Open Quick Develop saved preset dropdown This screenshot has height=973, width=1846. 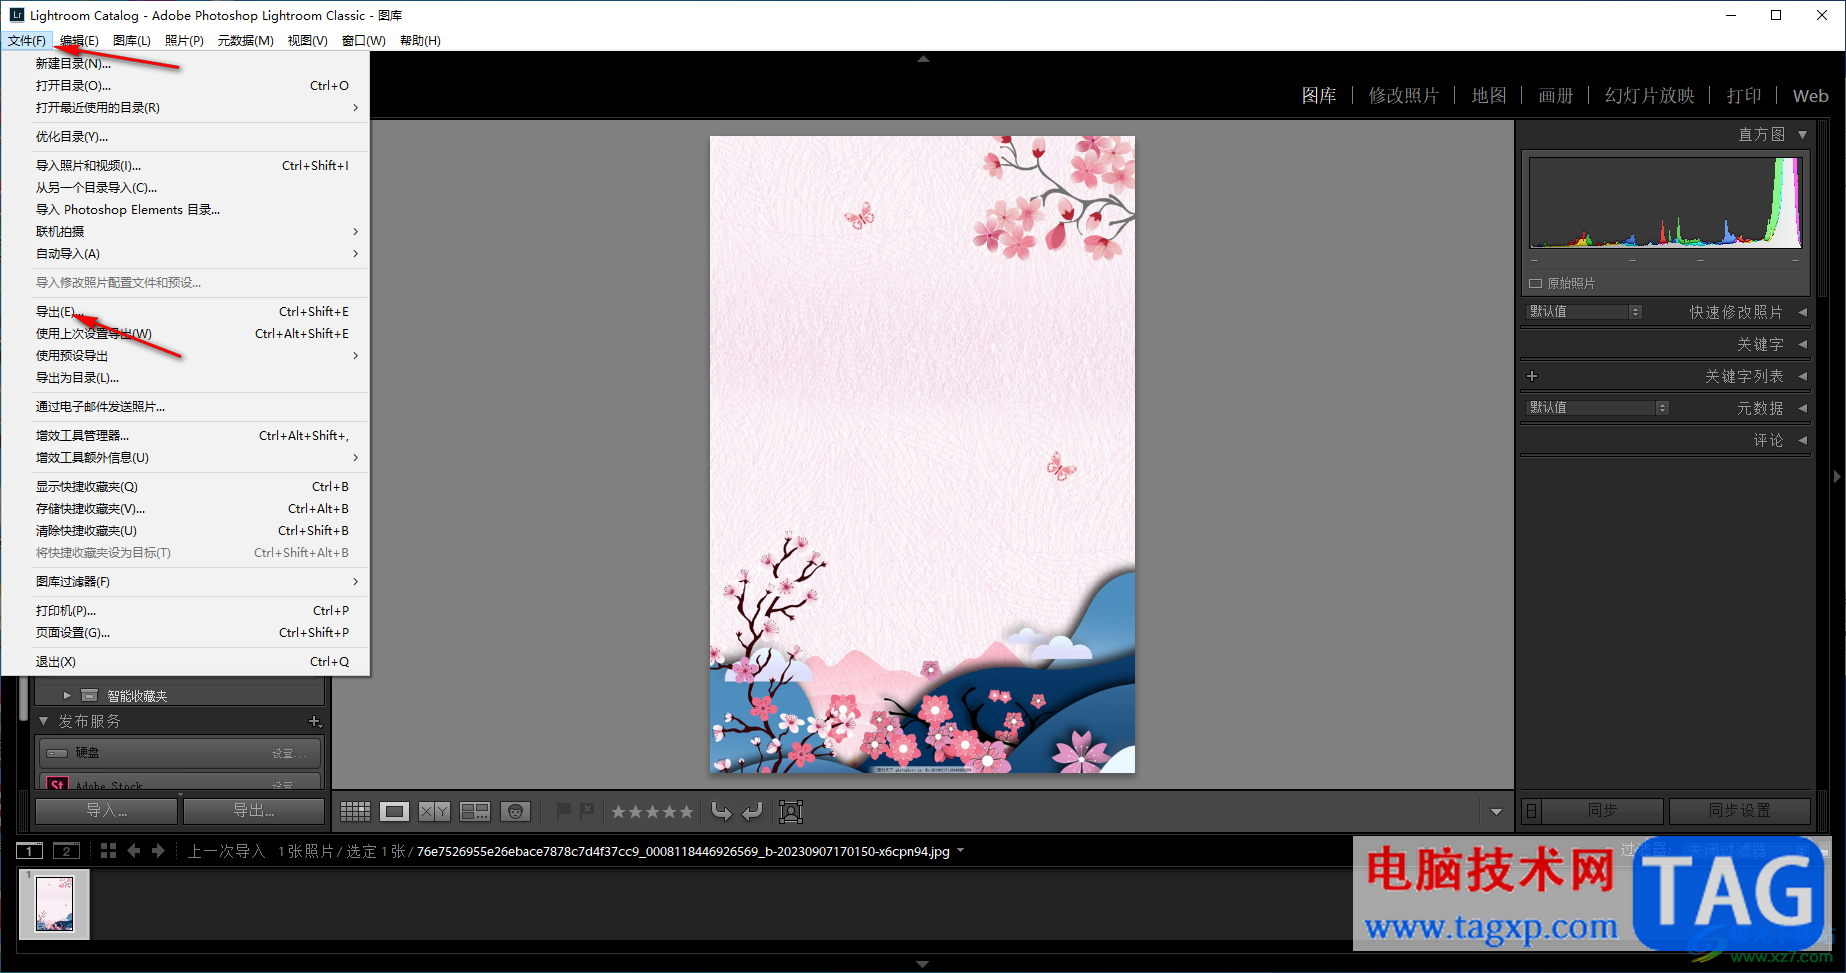coord(1584,312)
